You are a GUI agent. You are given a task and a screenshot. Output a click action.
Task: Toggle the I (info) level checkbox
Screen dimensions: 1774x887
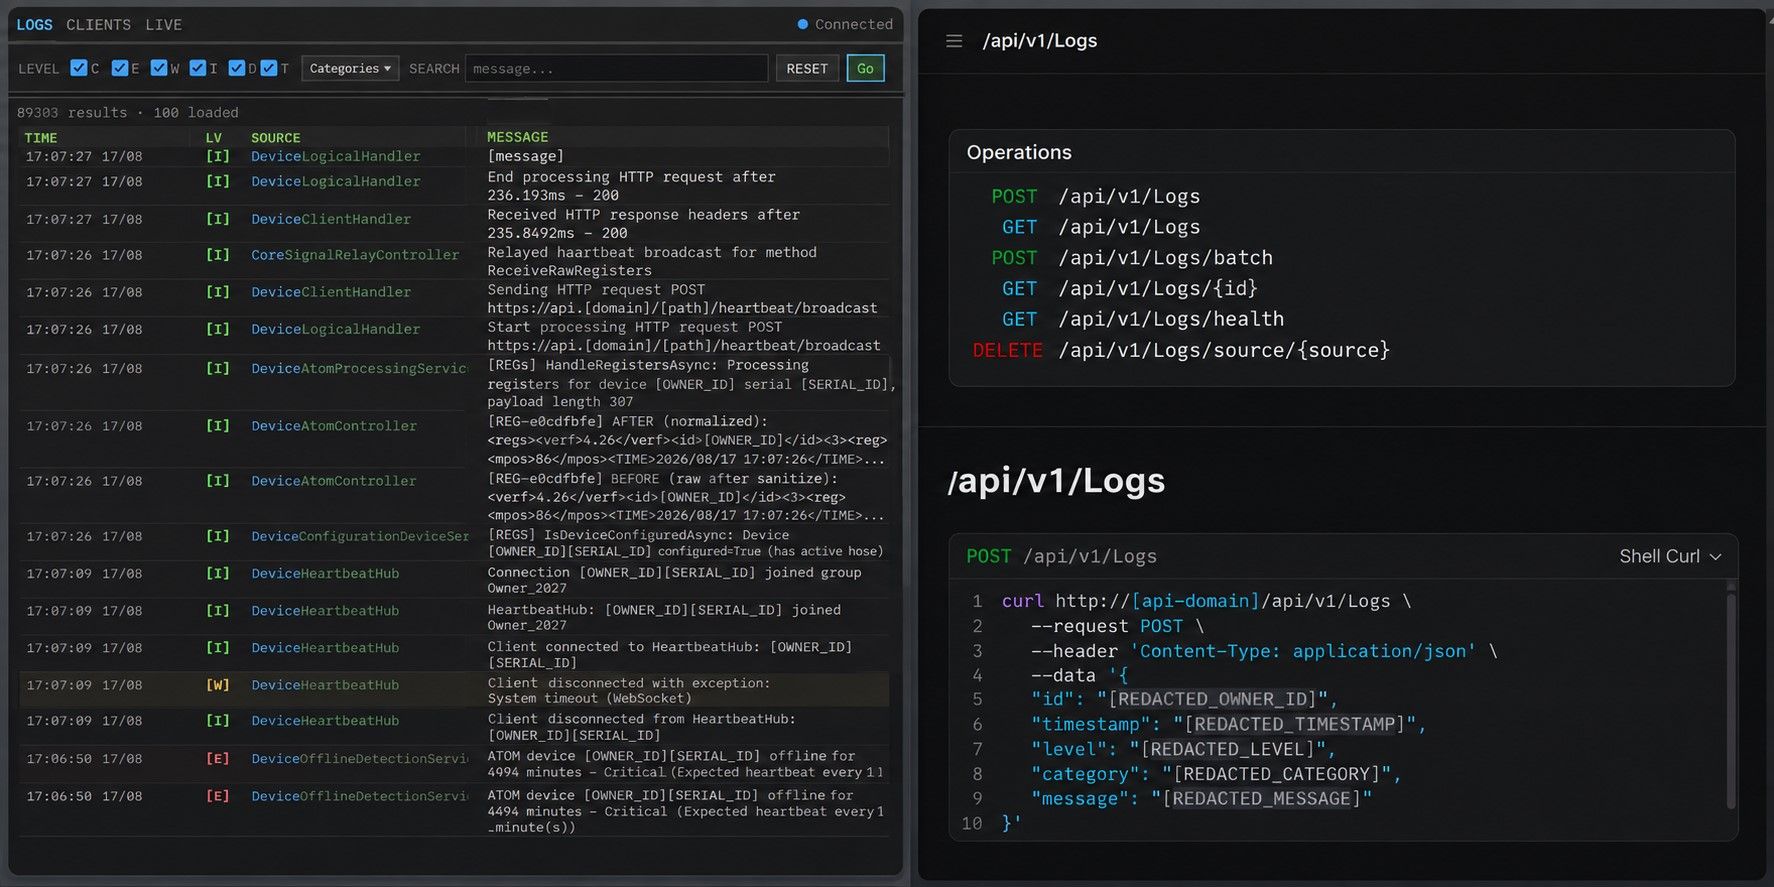pyautogui.click(x=198, y=68)
